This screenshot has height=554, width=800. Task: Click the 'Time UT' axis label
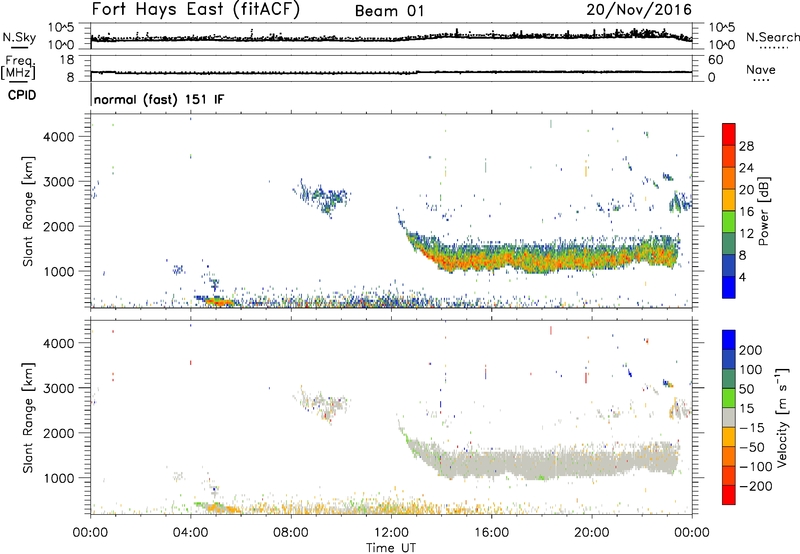point(391,548)
